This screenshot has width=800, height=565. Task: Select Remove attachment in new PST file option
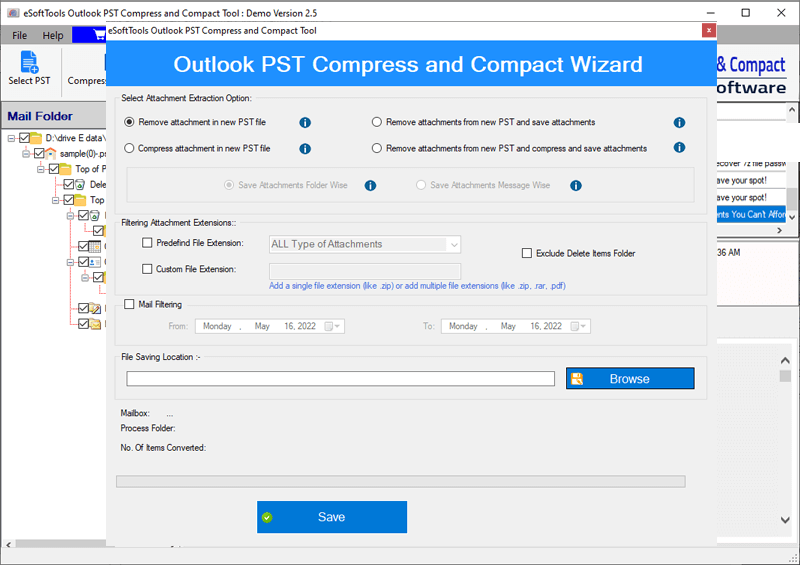pyautogui.click(x=130, y=122)
